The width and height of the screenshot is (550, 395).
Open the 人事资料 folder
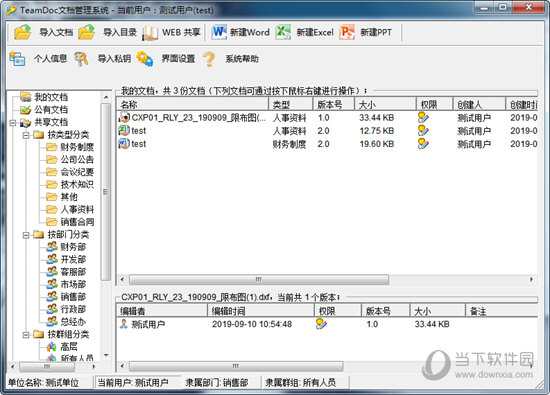point(77,209)
